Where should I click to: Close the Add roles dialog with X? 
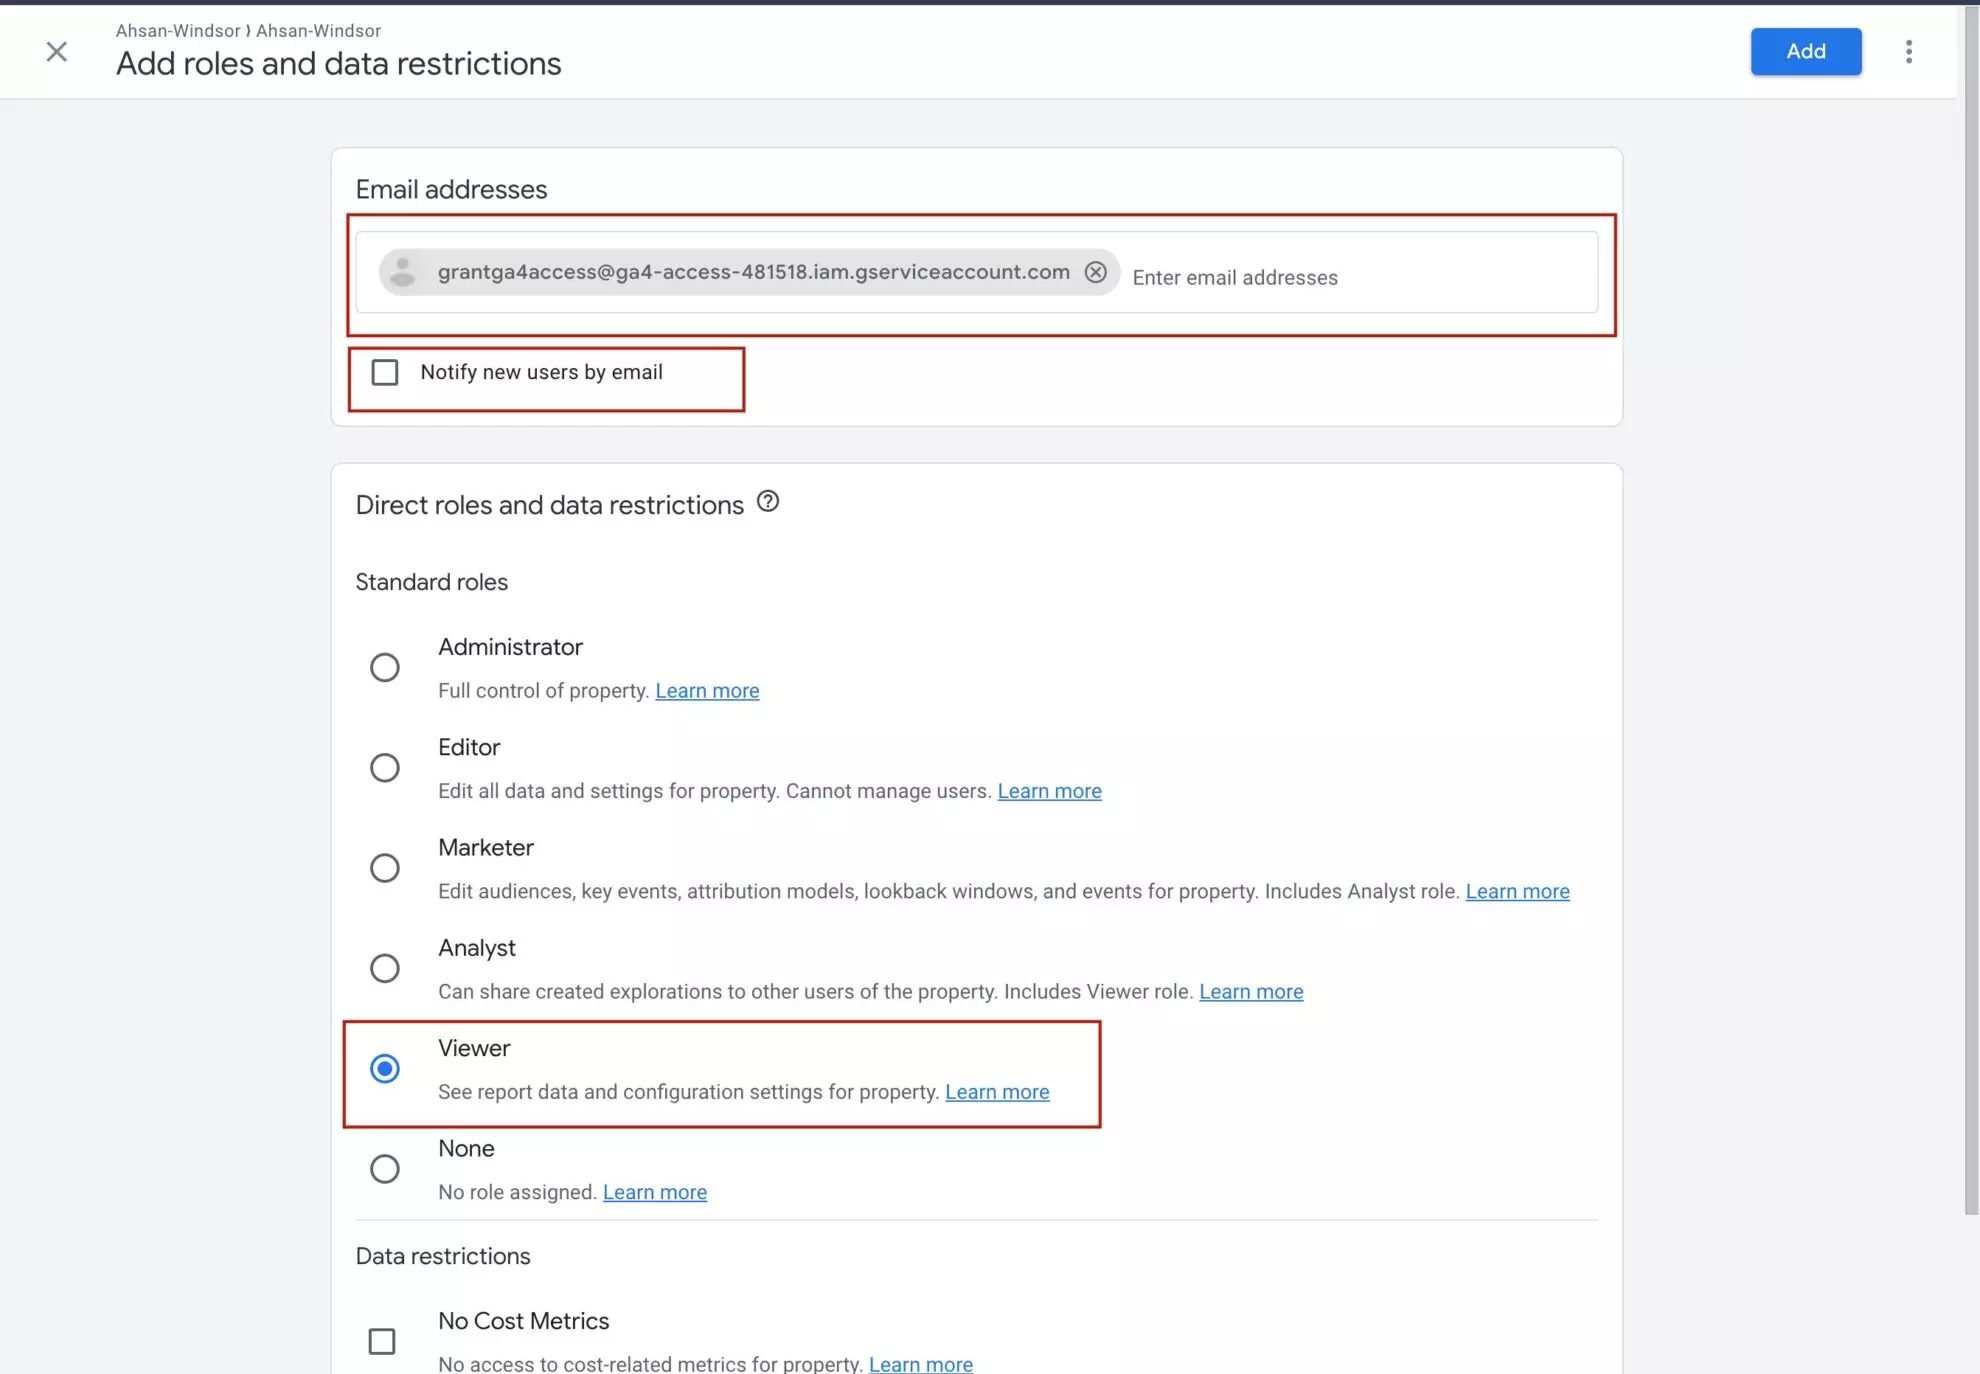[57, 52]
